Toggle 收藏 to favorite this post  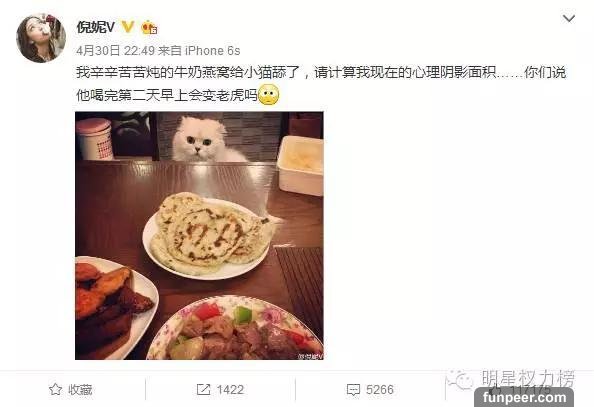coord(71,390)
